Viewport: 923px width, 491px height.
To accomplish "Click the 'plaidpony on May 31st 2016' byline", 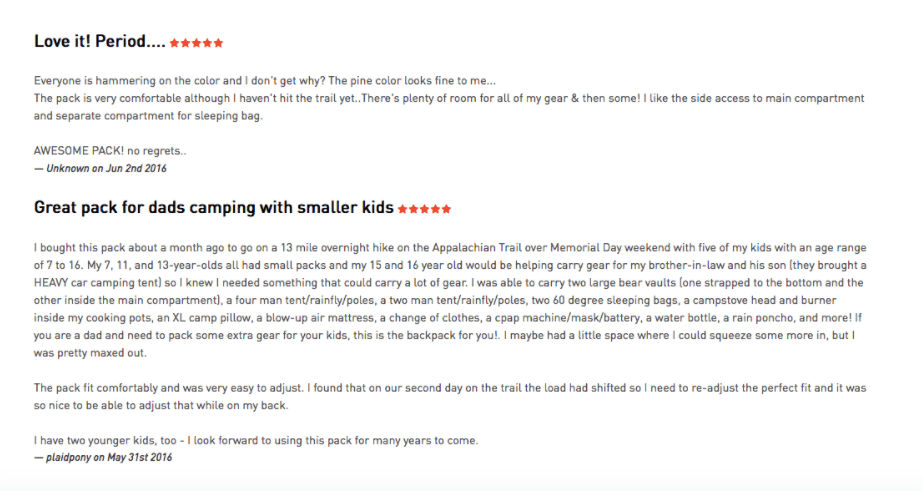I will click(103, 457).
